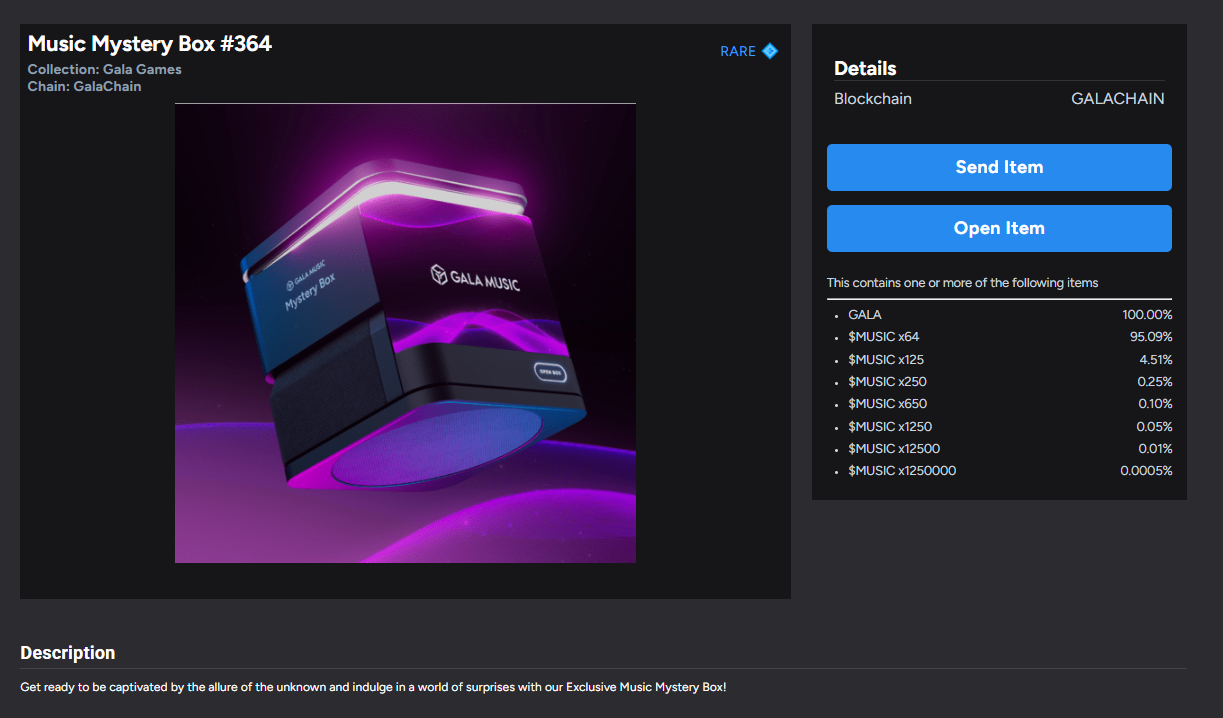
Task: Select the $MUSIC x64 item
Action: click(884, 337)
